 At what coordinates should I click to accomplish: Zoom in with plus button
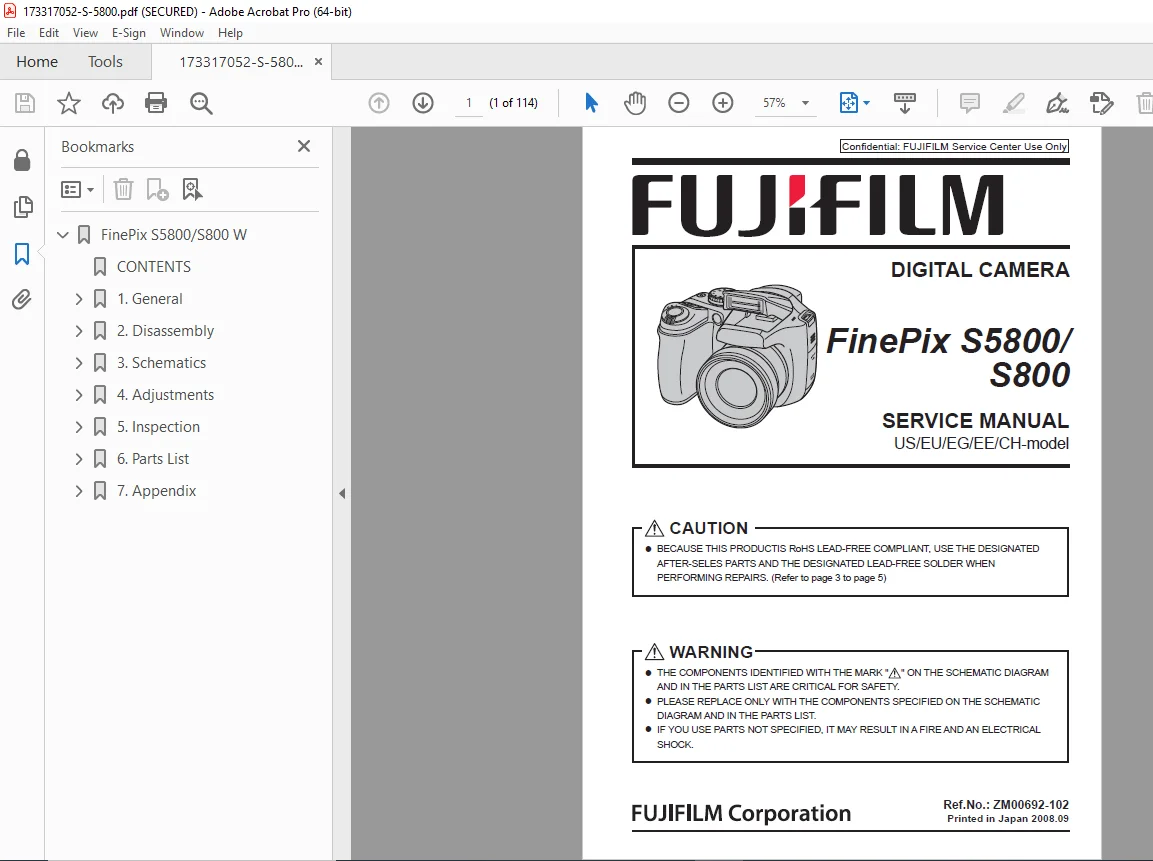[723, 103]
